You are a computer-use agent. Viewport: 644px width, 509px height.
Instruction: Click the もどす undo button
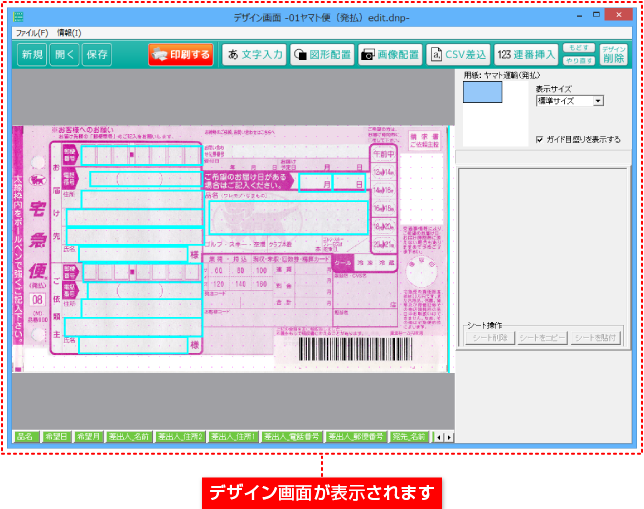point(579,48)
